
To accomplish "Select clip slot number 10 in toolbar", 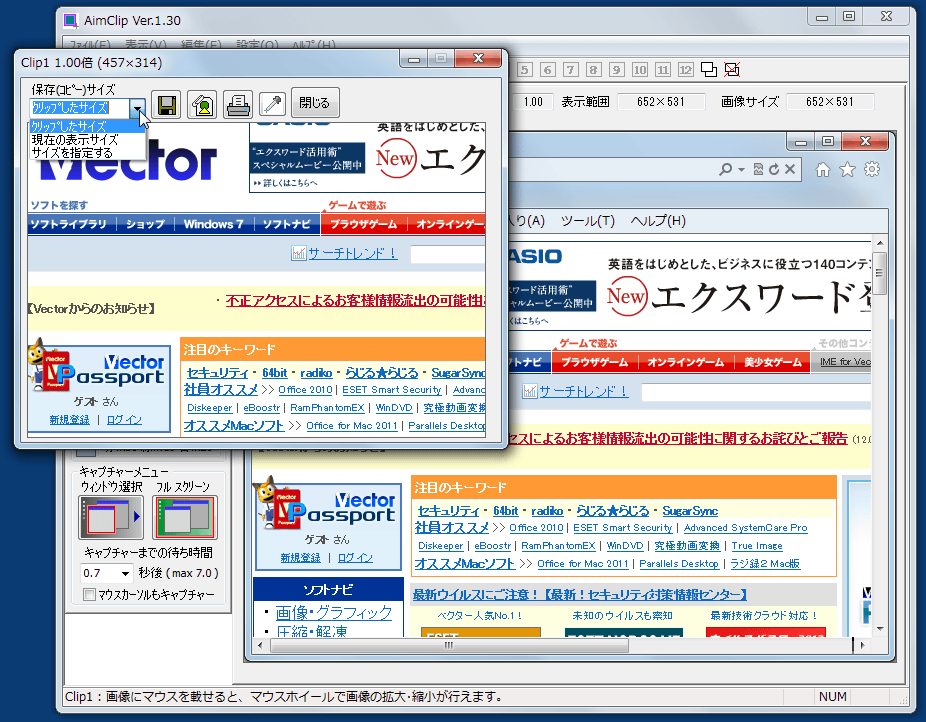I will [640, 70].
